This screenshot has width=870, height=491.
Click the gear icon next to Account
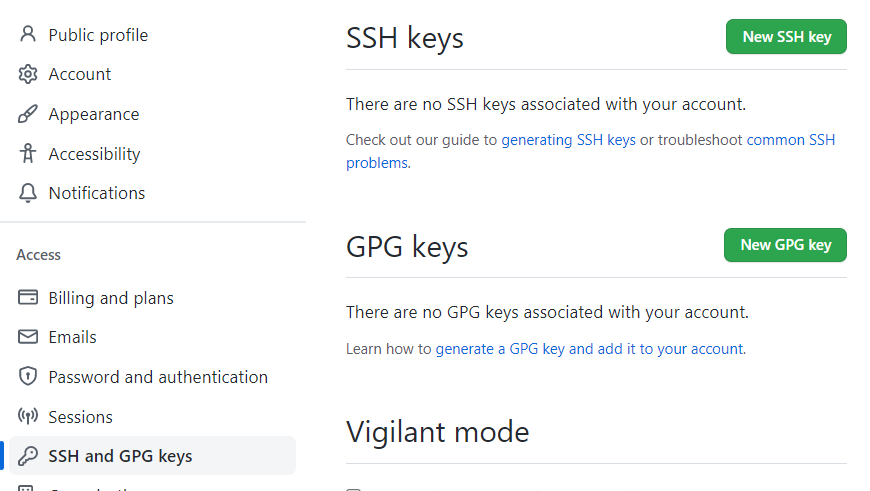(x=28, y=74)
